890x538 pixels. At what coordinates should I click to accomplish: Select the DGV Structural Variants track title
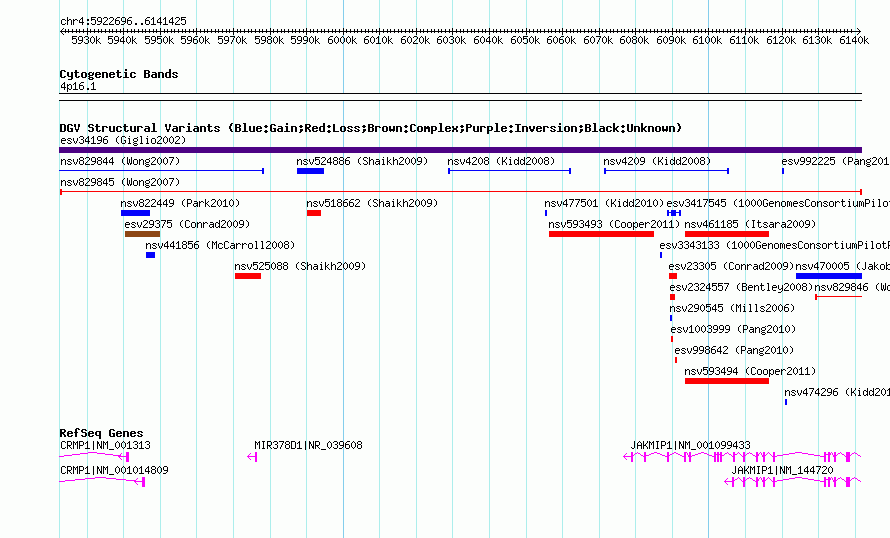(371, 128)
